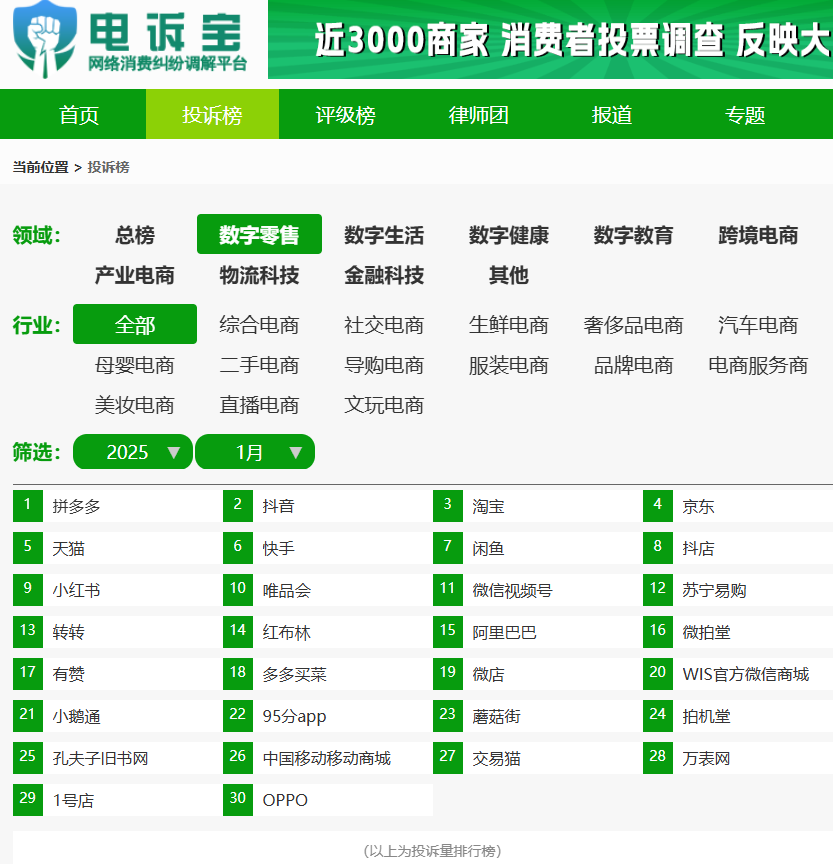Select the 母婴电商 industry

(135, 365)
